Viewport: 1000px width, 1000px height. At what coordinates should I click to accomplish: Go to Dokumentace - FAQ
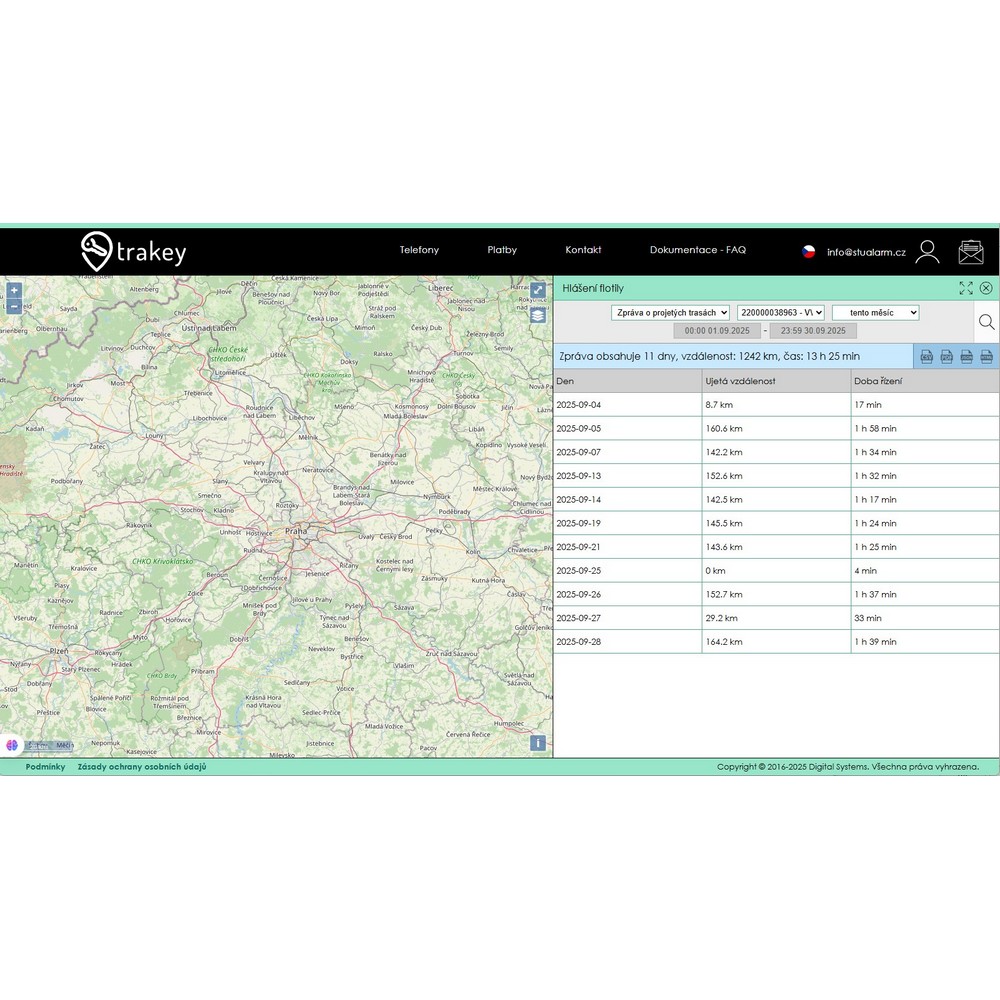tap(697, 250)
